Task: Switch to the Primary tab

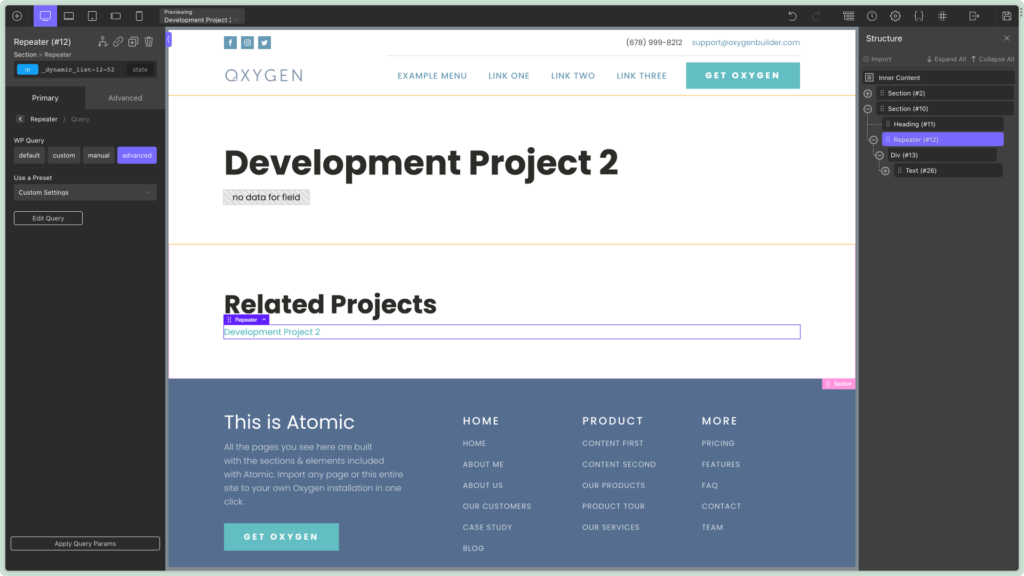Action: point(45,98)
